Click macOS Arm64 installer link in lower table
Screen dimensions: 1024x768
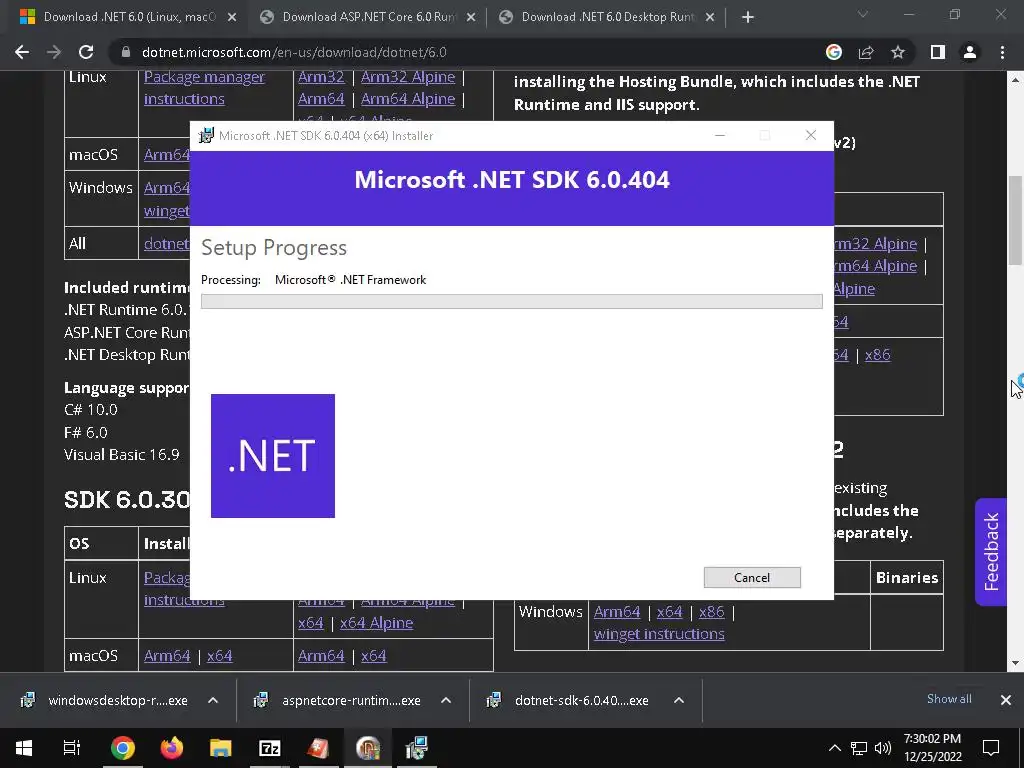(x=167, y=656)
